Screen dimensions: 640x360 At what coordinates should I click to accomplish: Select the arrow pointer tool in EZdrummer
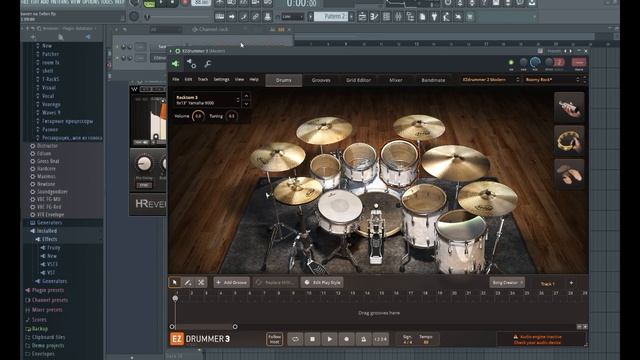click(175, 282)
